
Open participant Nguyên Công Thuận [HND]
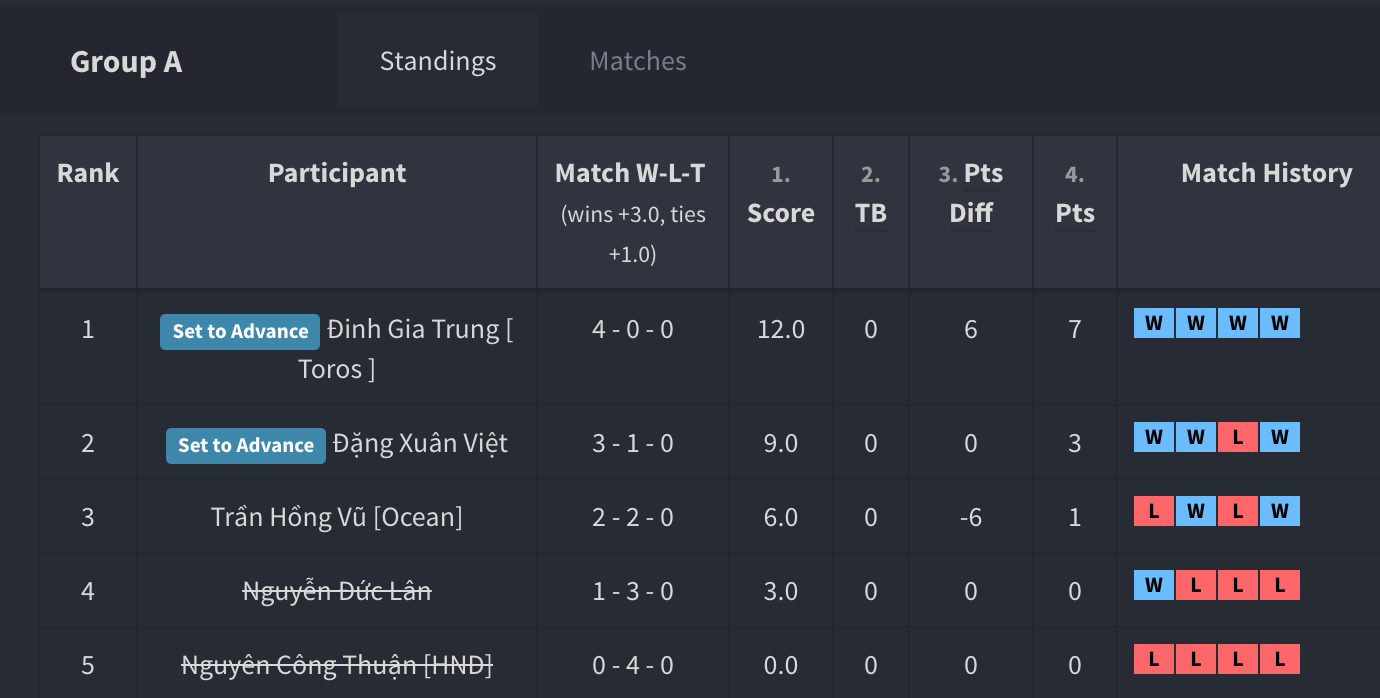click(337, 665)
